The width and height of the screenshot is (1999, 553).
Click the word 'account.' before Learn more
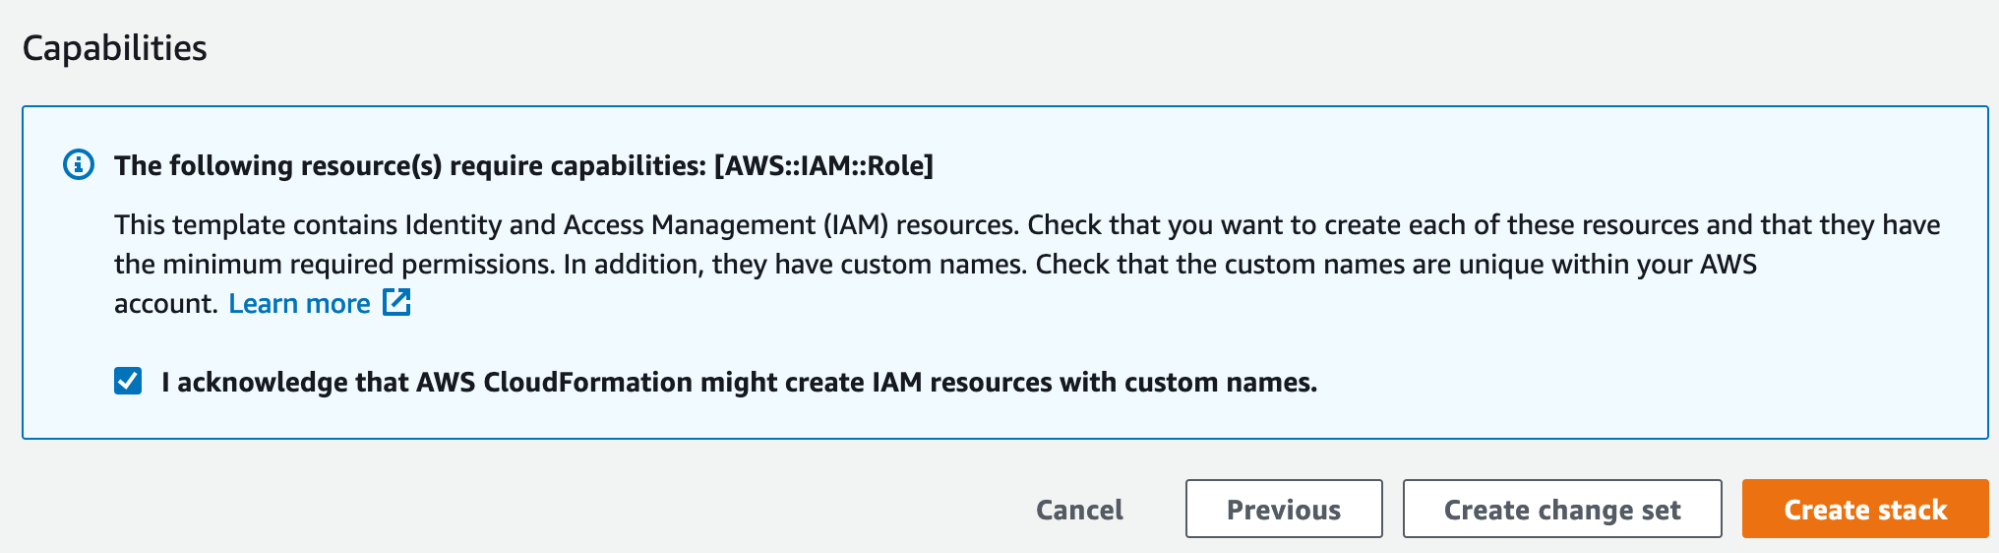point(166,304)
